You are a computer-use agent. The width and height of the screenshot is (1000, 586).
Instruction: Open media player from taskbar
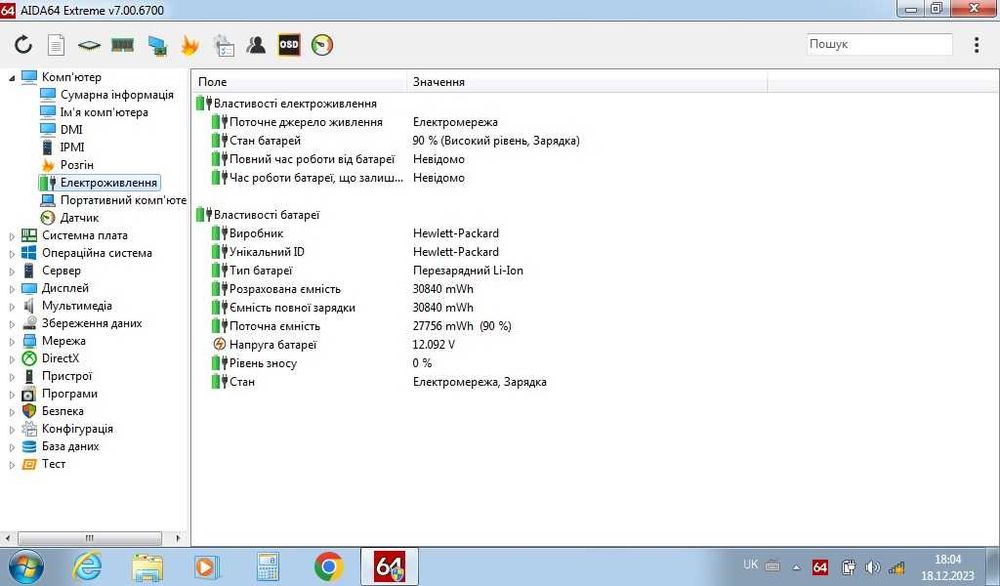point(206,567)
